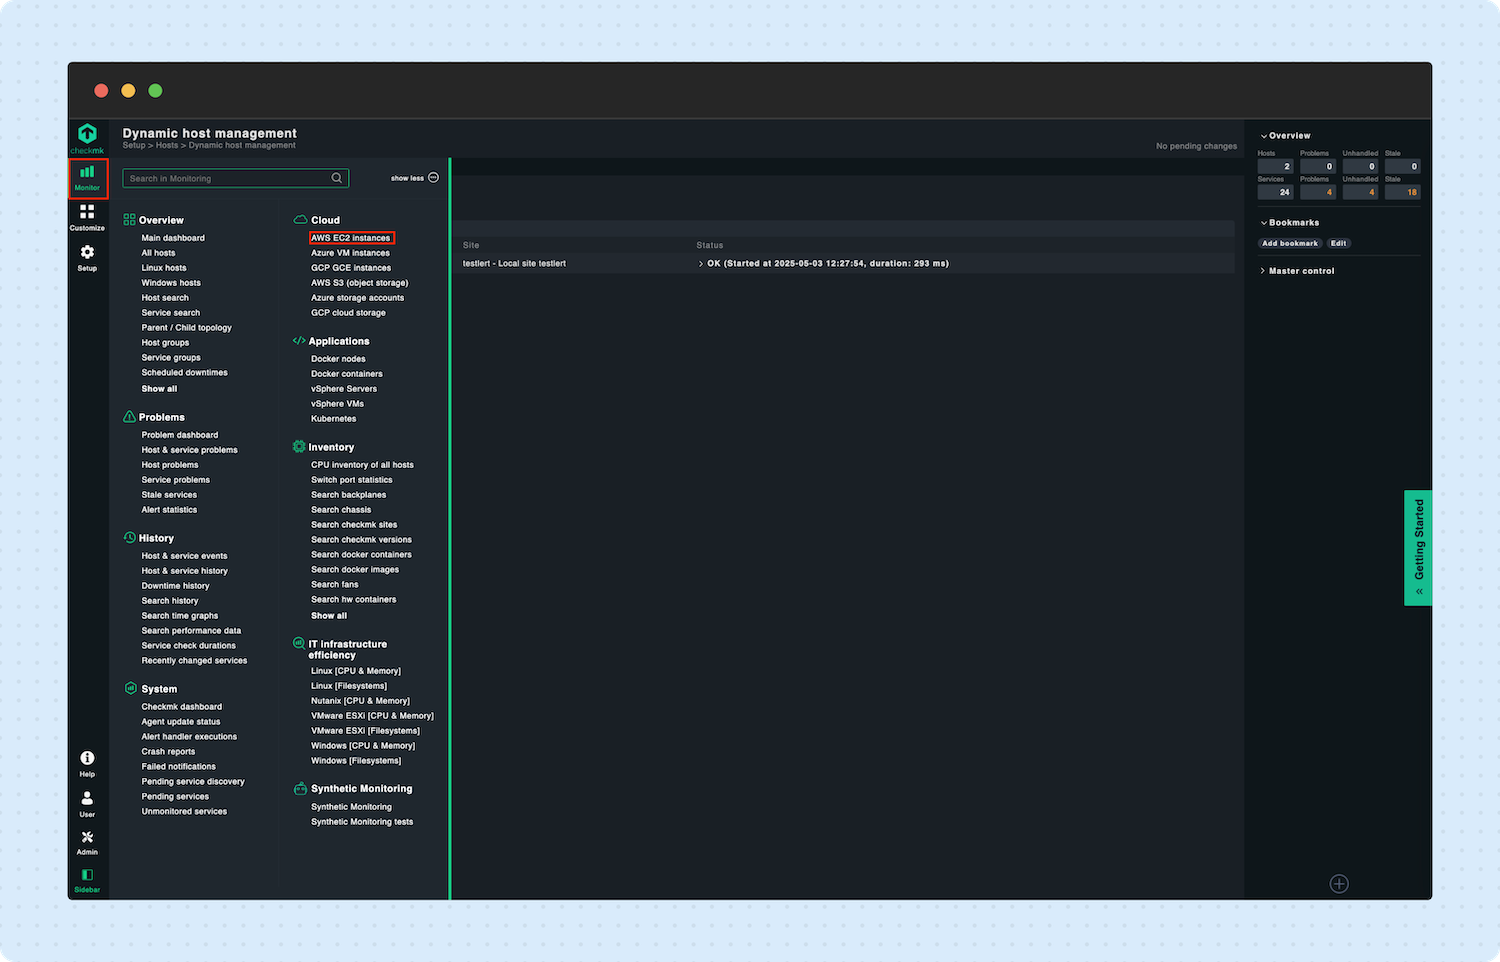Expand the OK status row details
The image size is (1500, 962).
[701, 264]
